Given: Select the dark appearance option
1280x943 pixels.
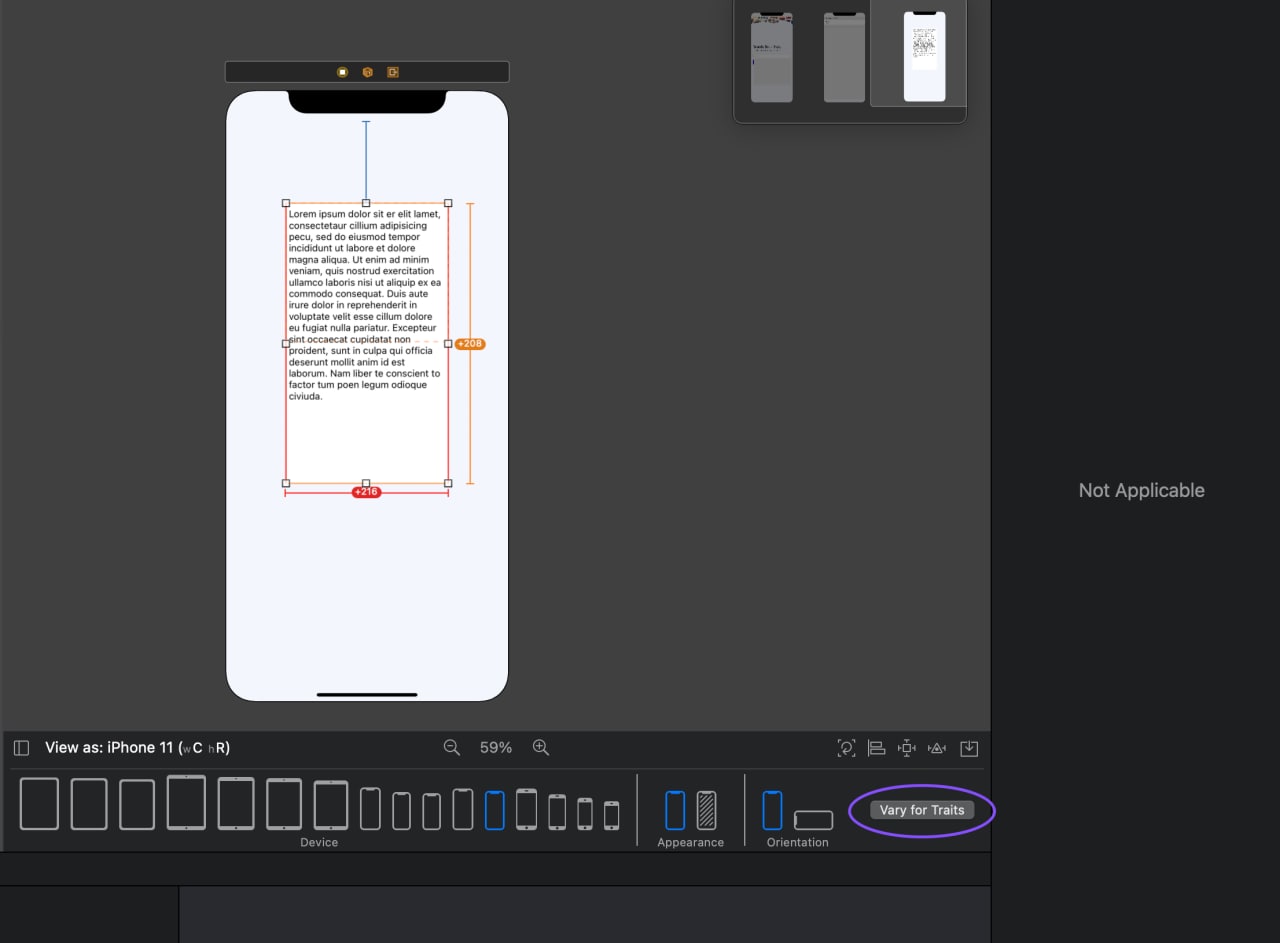Looking at the screenshot, I should pyautogui.click(x=706, y=810).
